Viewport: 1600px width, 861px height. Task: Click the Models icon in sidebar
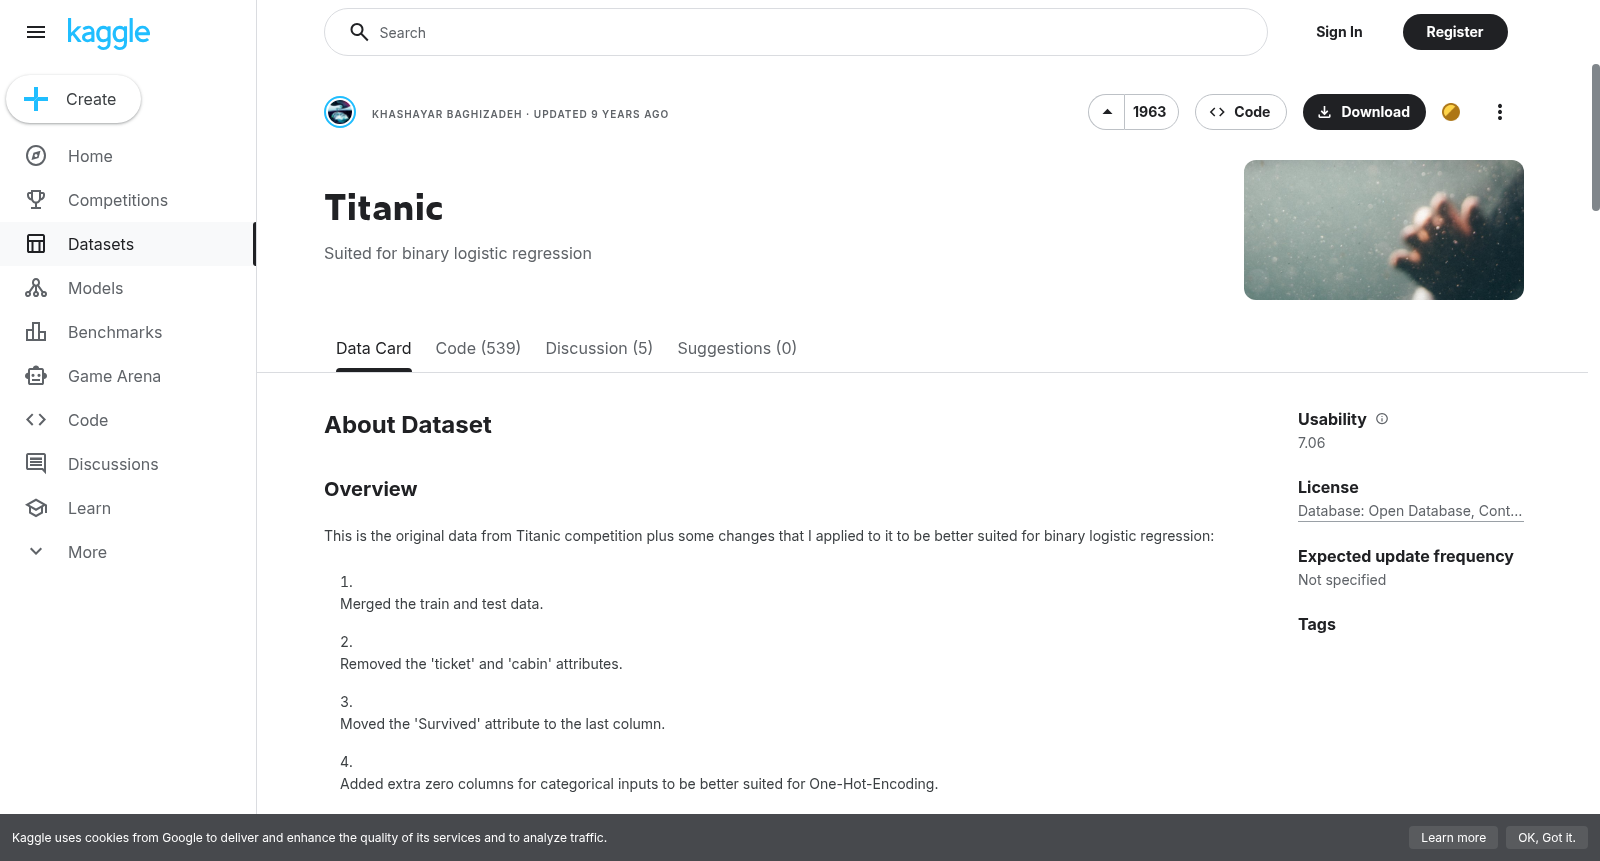[36, 288]
